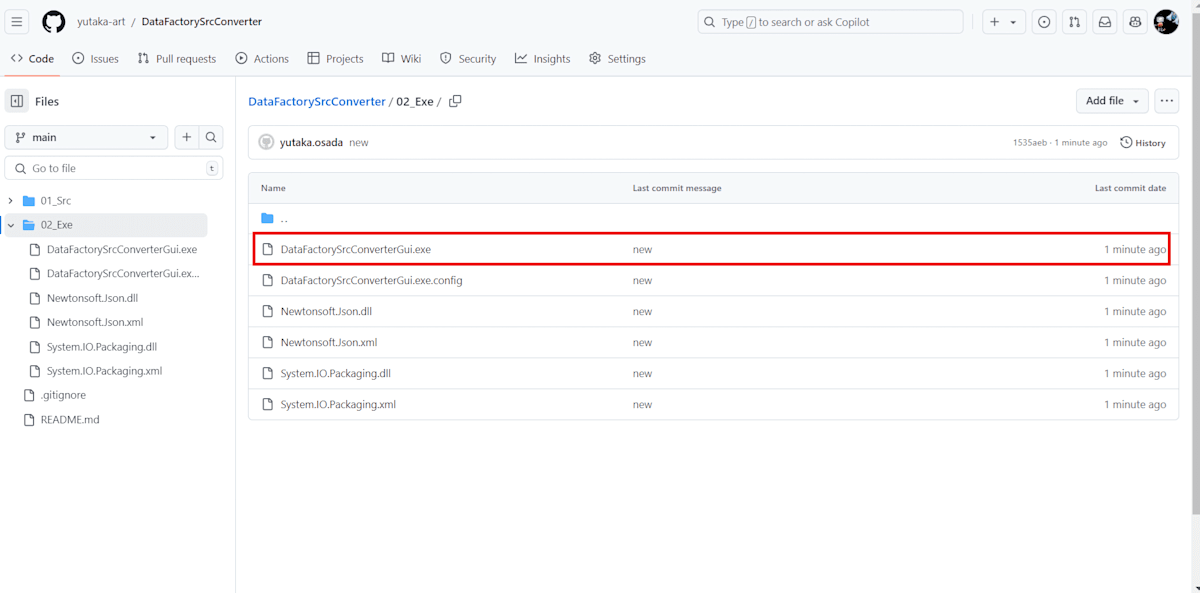
Task: Click the README.md file icon in tree
Action: click(29, 419)
